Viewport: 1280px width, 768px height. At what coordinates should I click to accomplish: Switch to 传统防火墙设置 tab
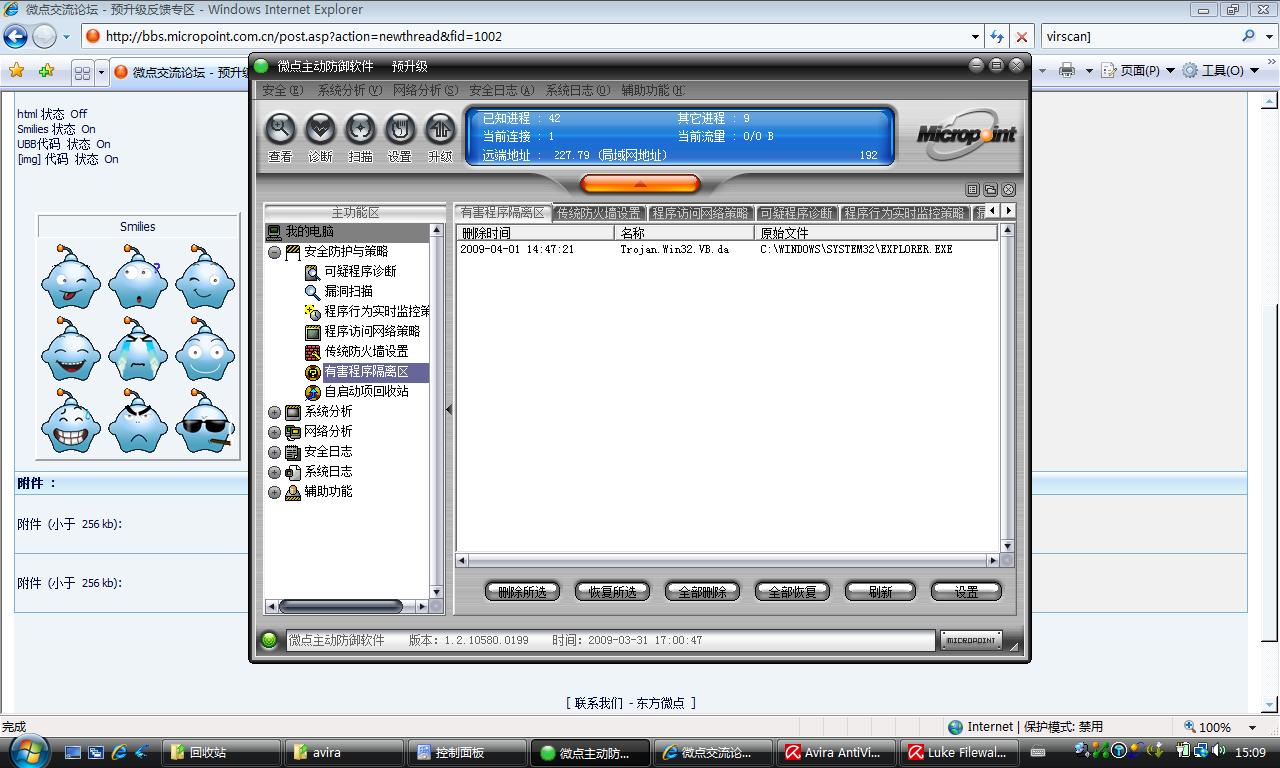point(599,213)
